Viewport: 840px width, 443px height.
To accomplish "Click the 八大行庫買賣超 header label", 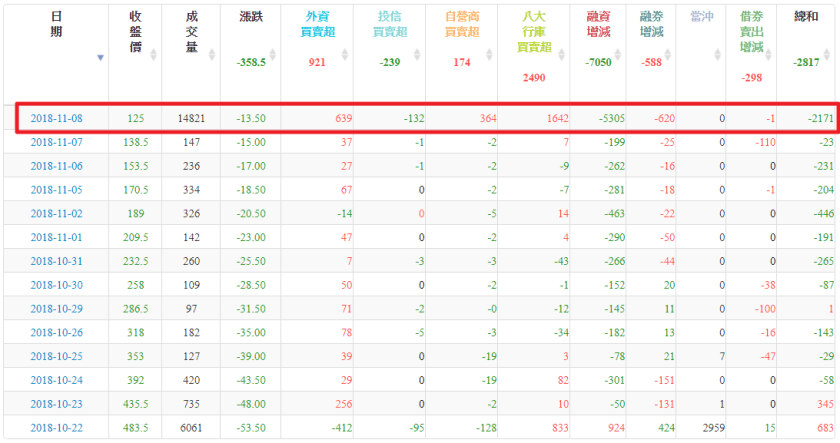I will tap(532, 32).
